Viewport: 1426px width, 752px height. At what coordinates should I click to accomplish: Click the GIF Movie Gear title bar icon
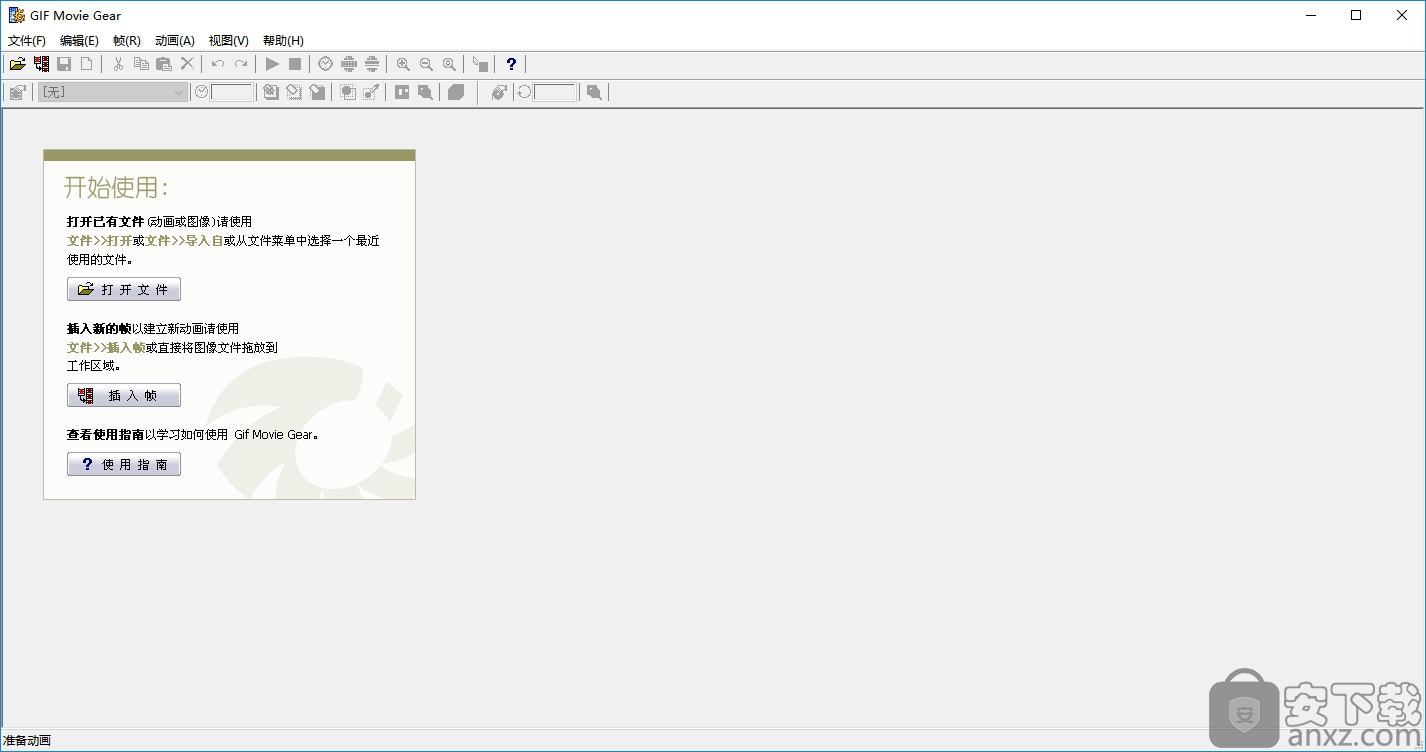point(16,15)
